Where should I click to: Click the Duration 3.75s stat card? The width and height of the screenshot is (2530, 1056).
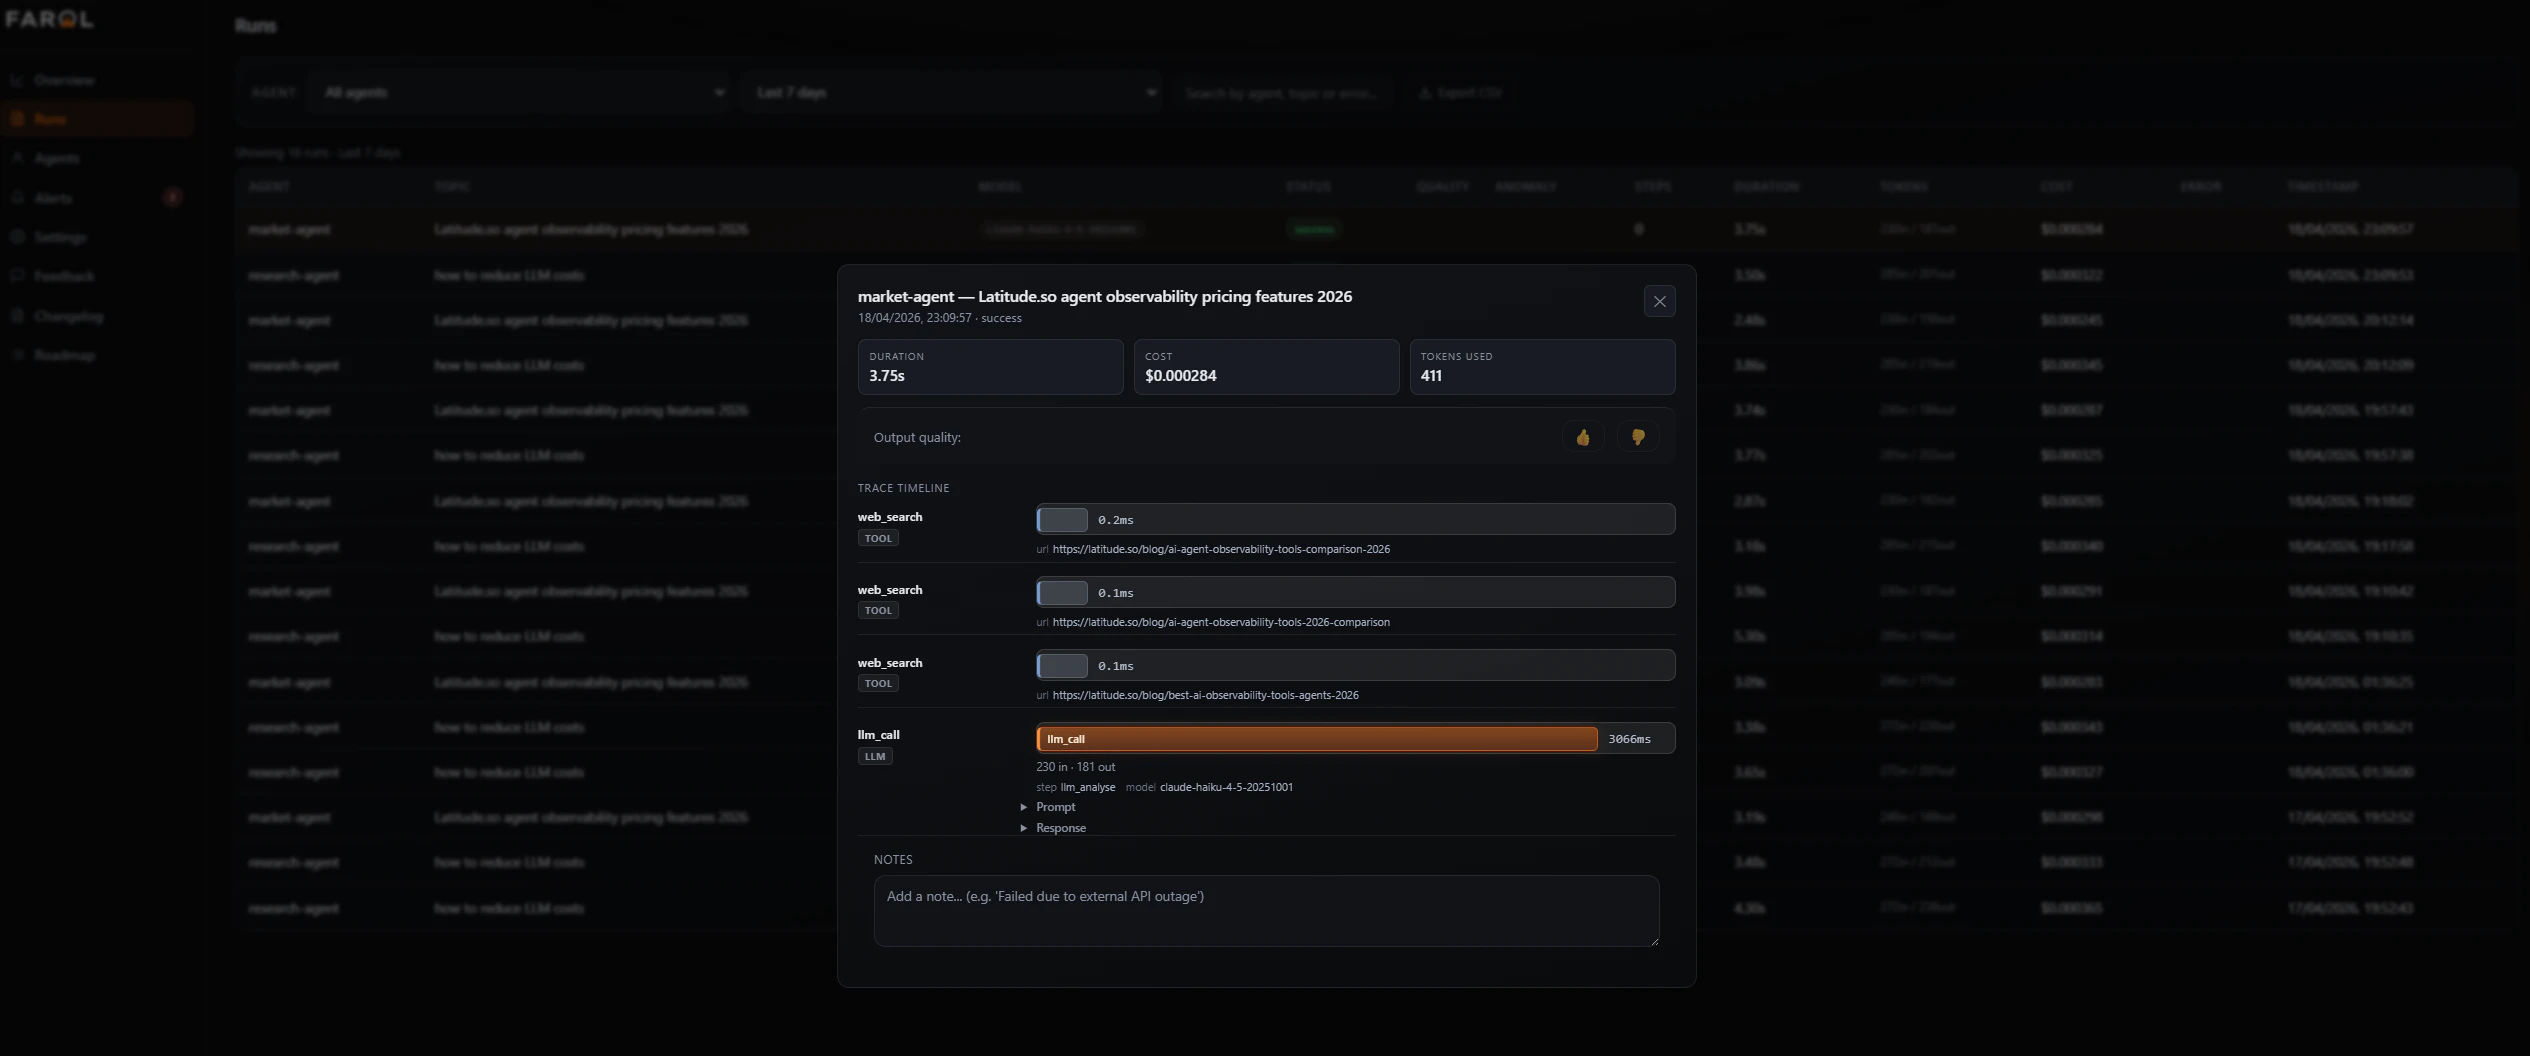pyautogui.click(x=990, y=367)
